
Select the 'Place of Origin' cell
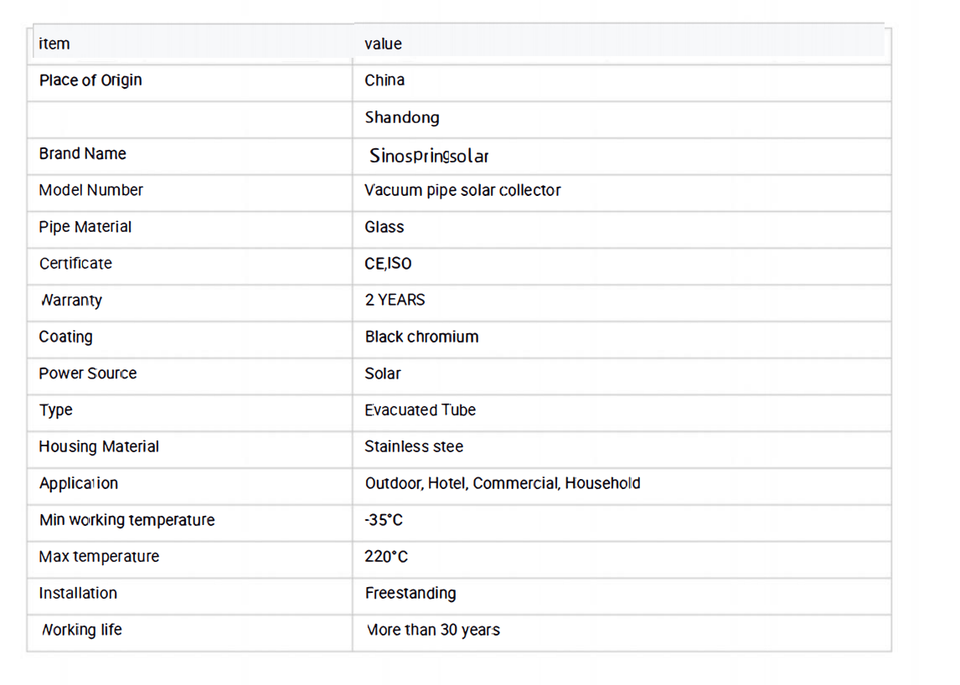coord(90,80)
